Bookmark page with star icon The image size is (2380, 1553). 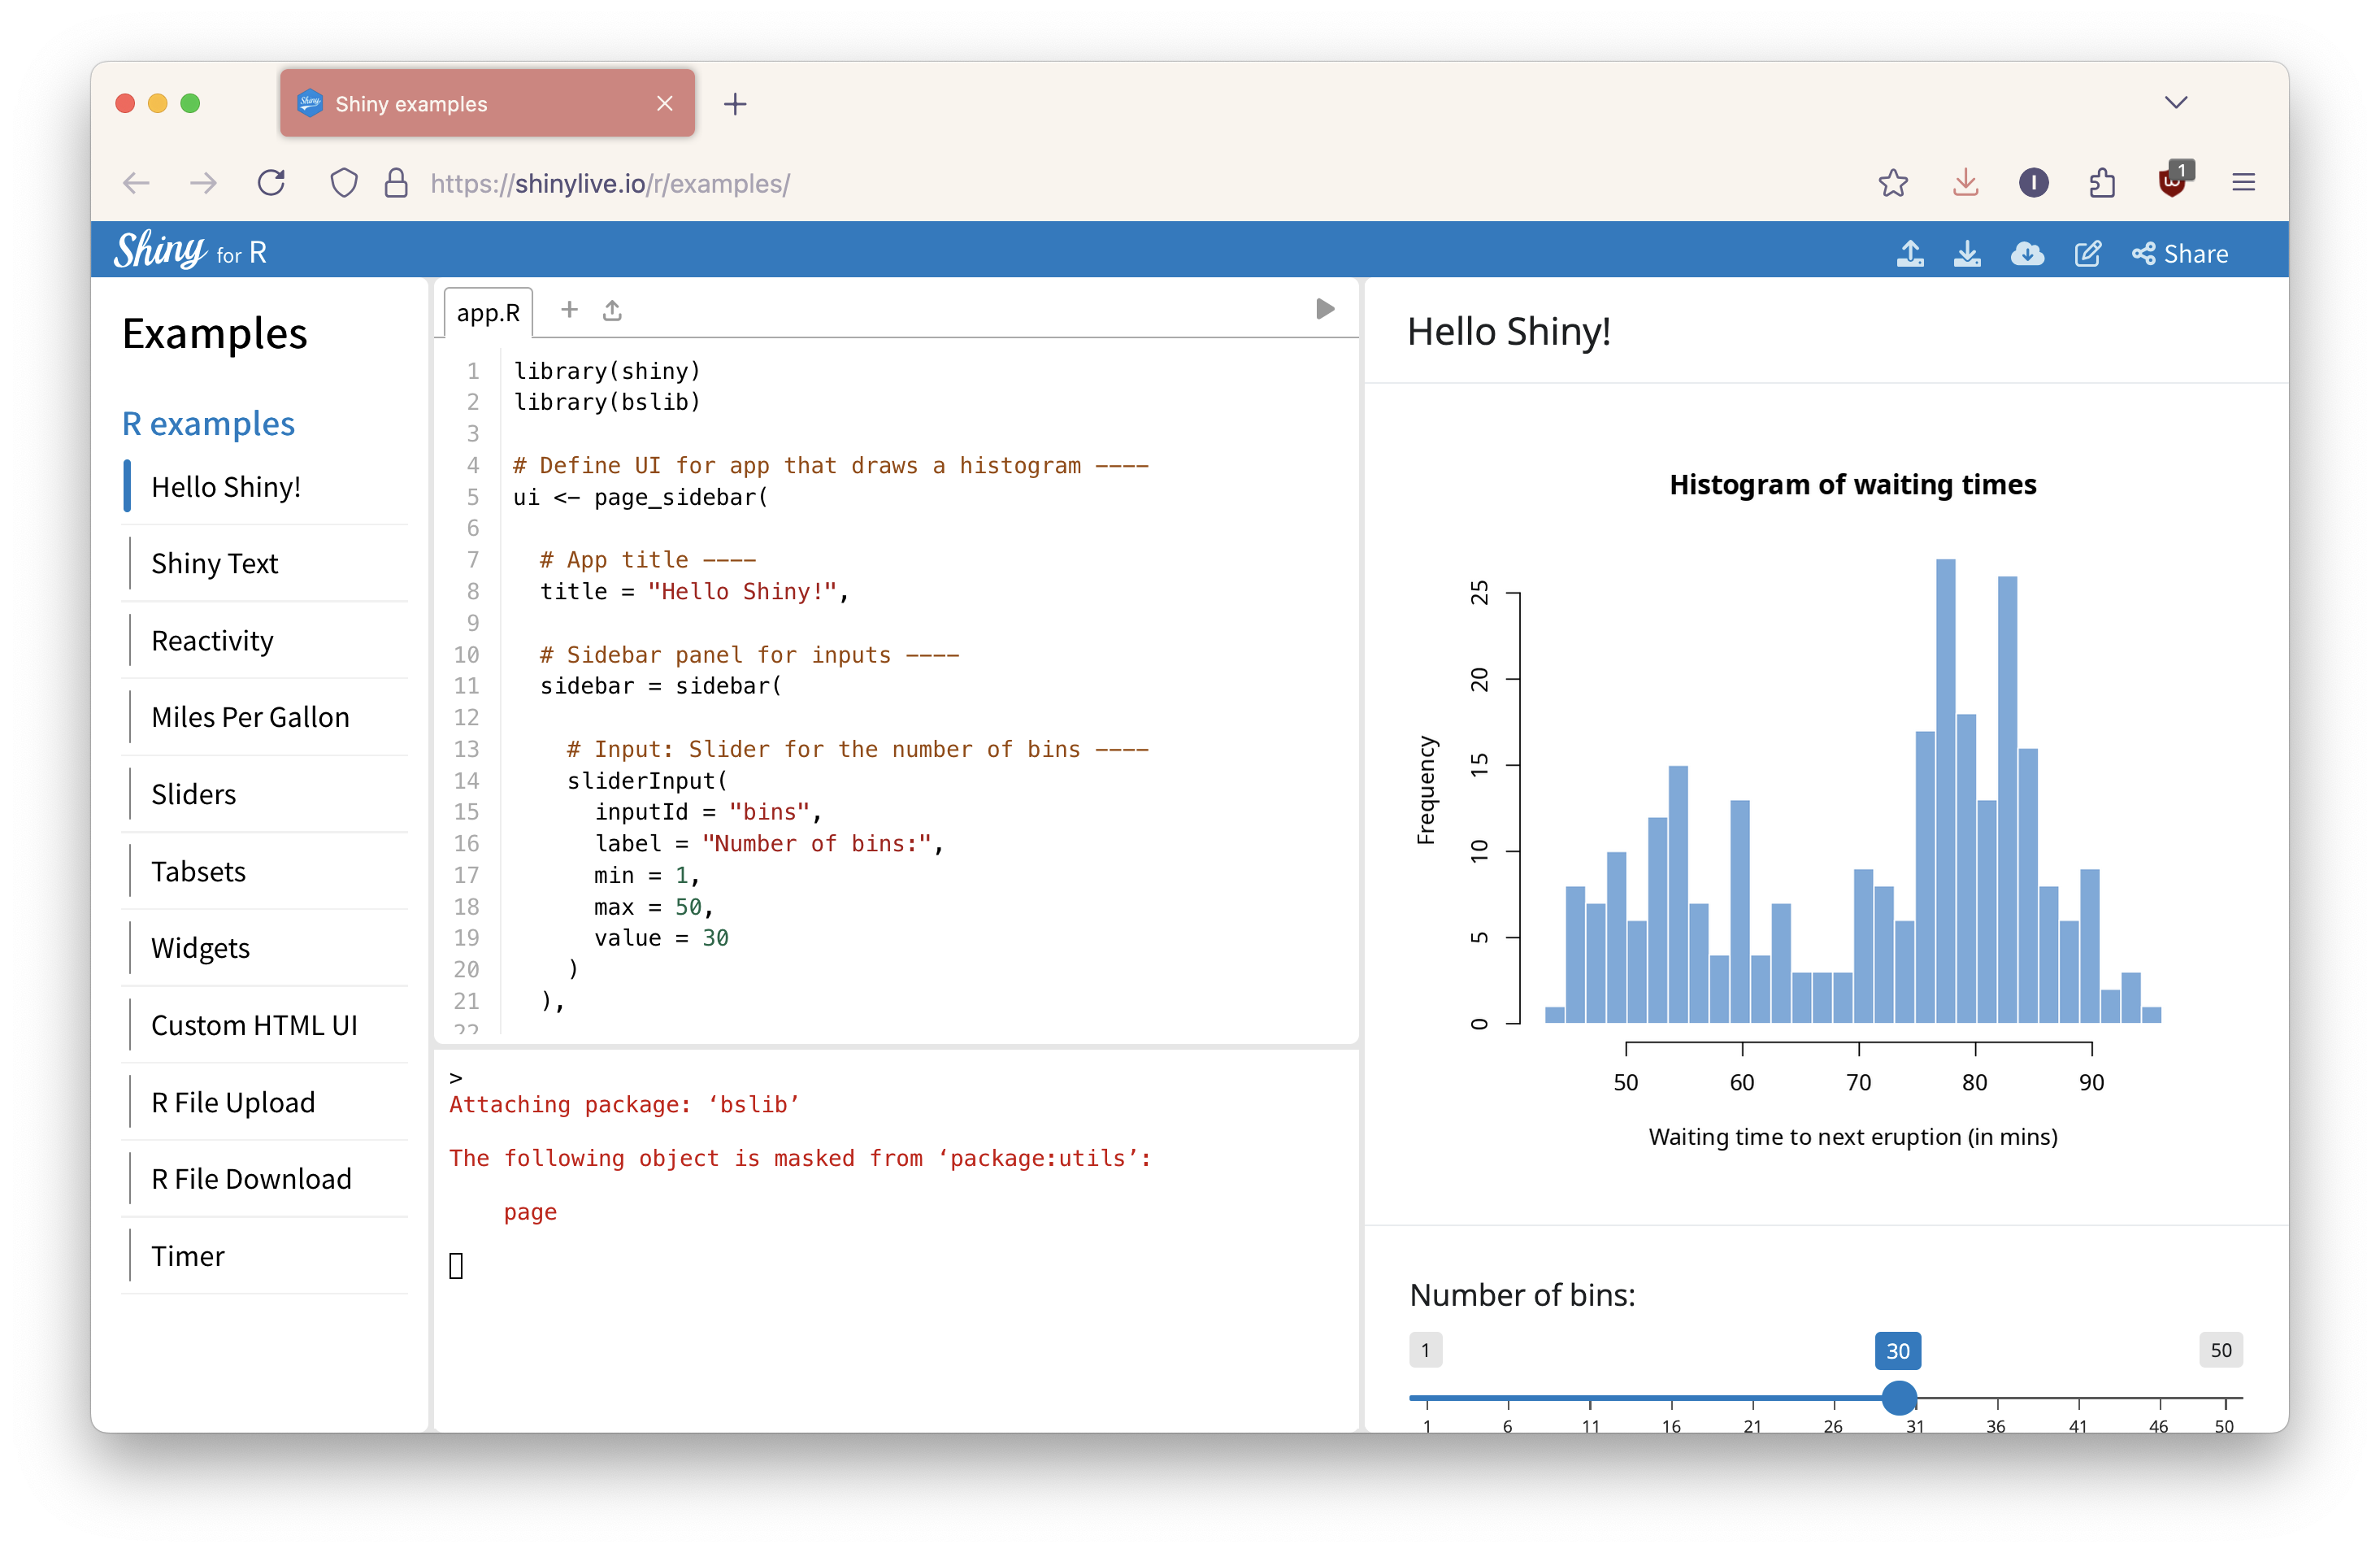click(1892, 183)
